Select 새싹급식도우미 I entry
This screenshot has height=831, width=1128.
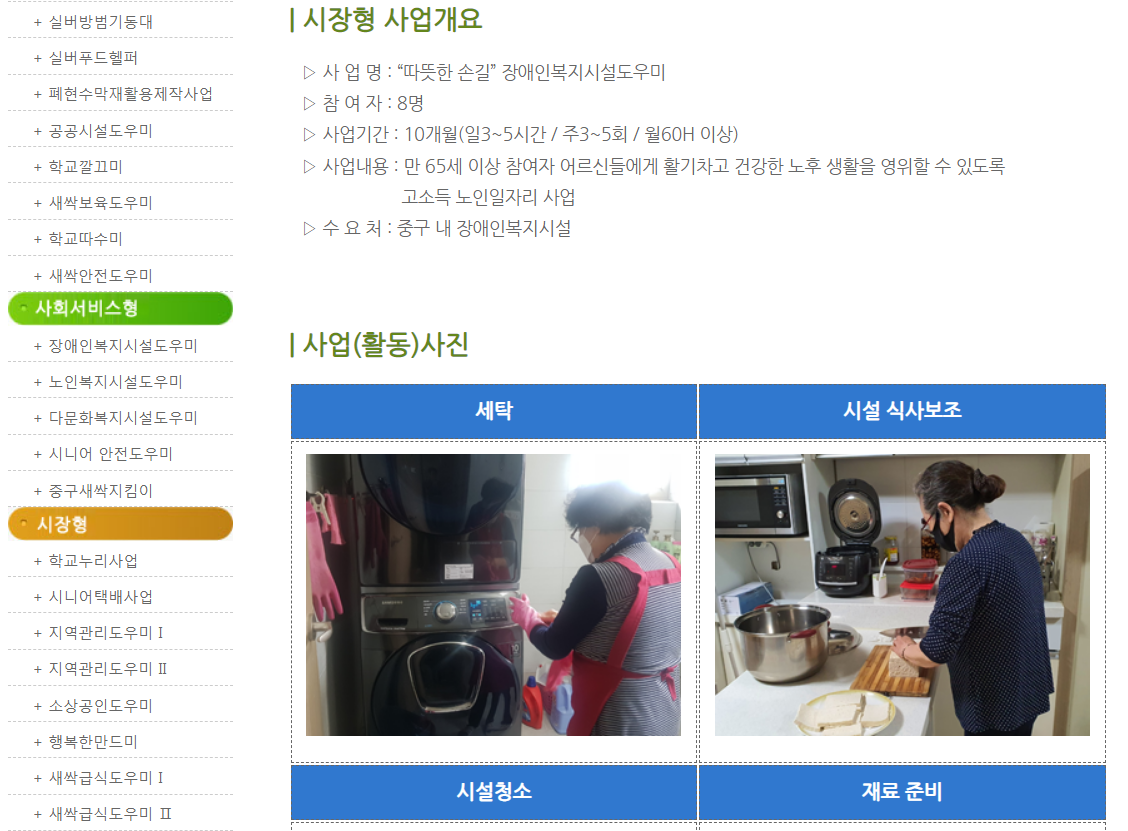[106, 778]
